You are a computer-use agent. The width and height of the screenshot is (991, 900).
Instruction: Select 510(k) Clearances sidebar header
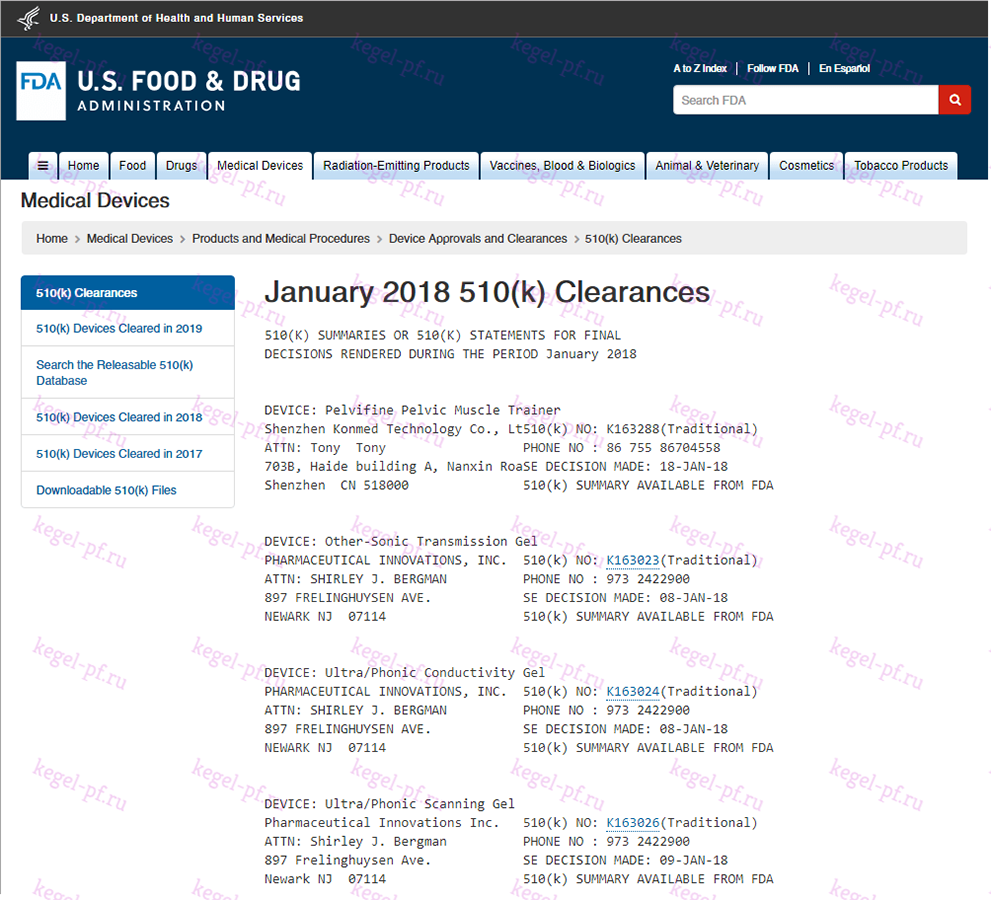pos(128,293)
